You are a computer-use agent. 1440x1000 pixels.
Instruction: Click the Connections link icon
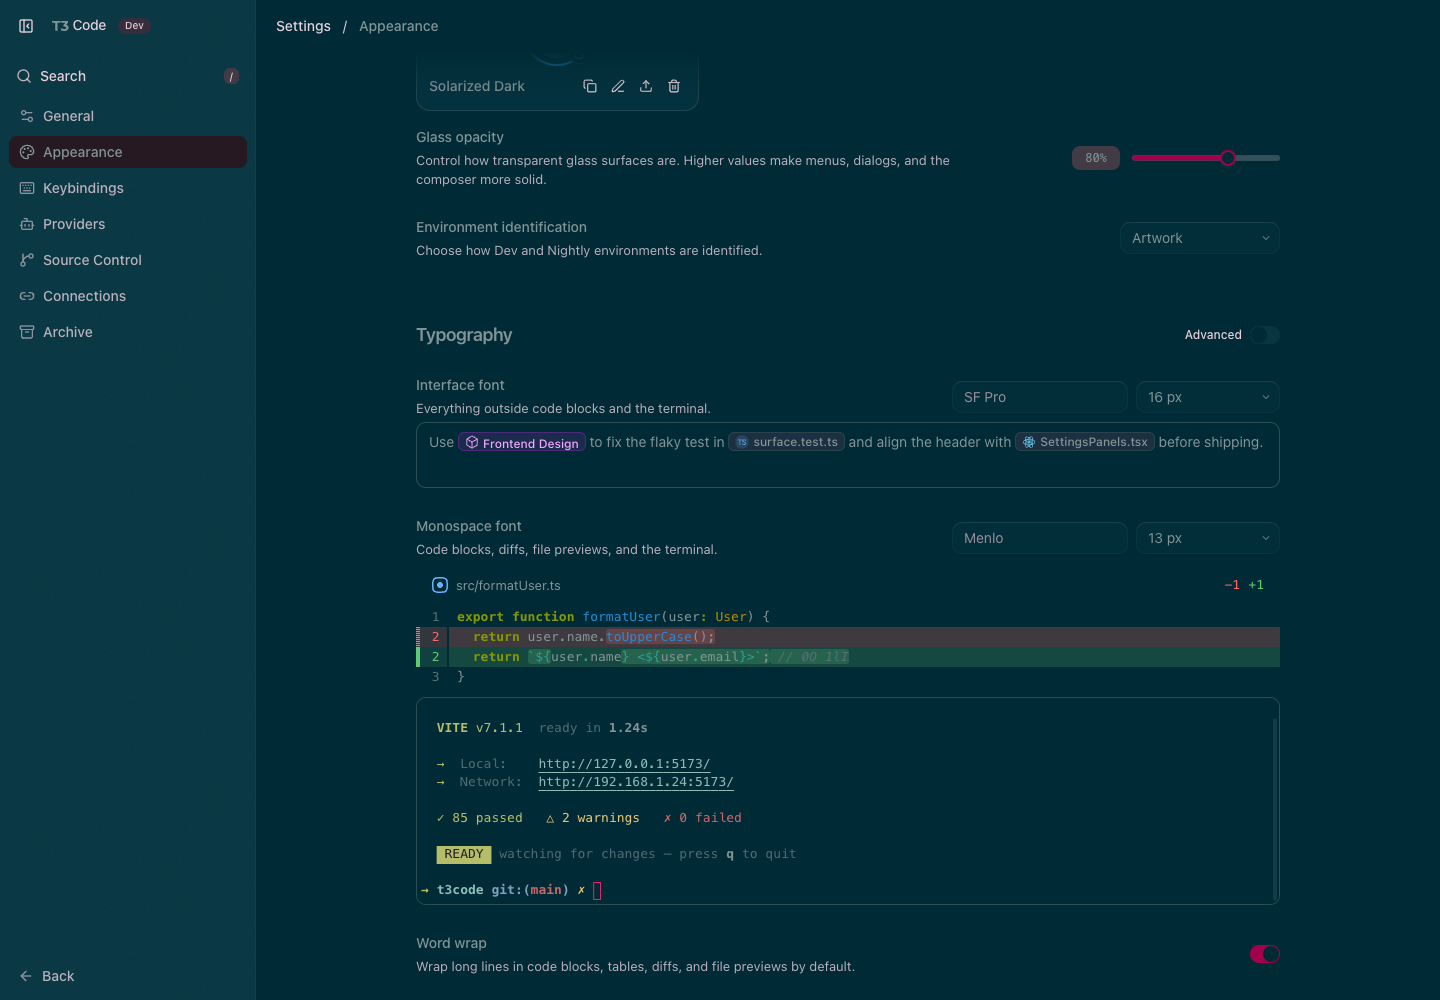pos(27,296)
